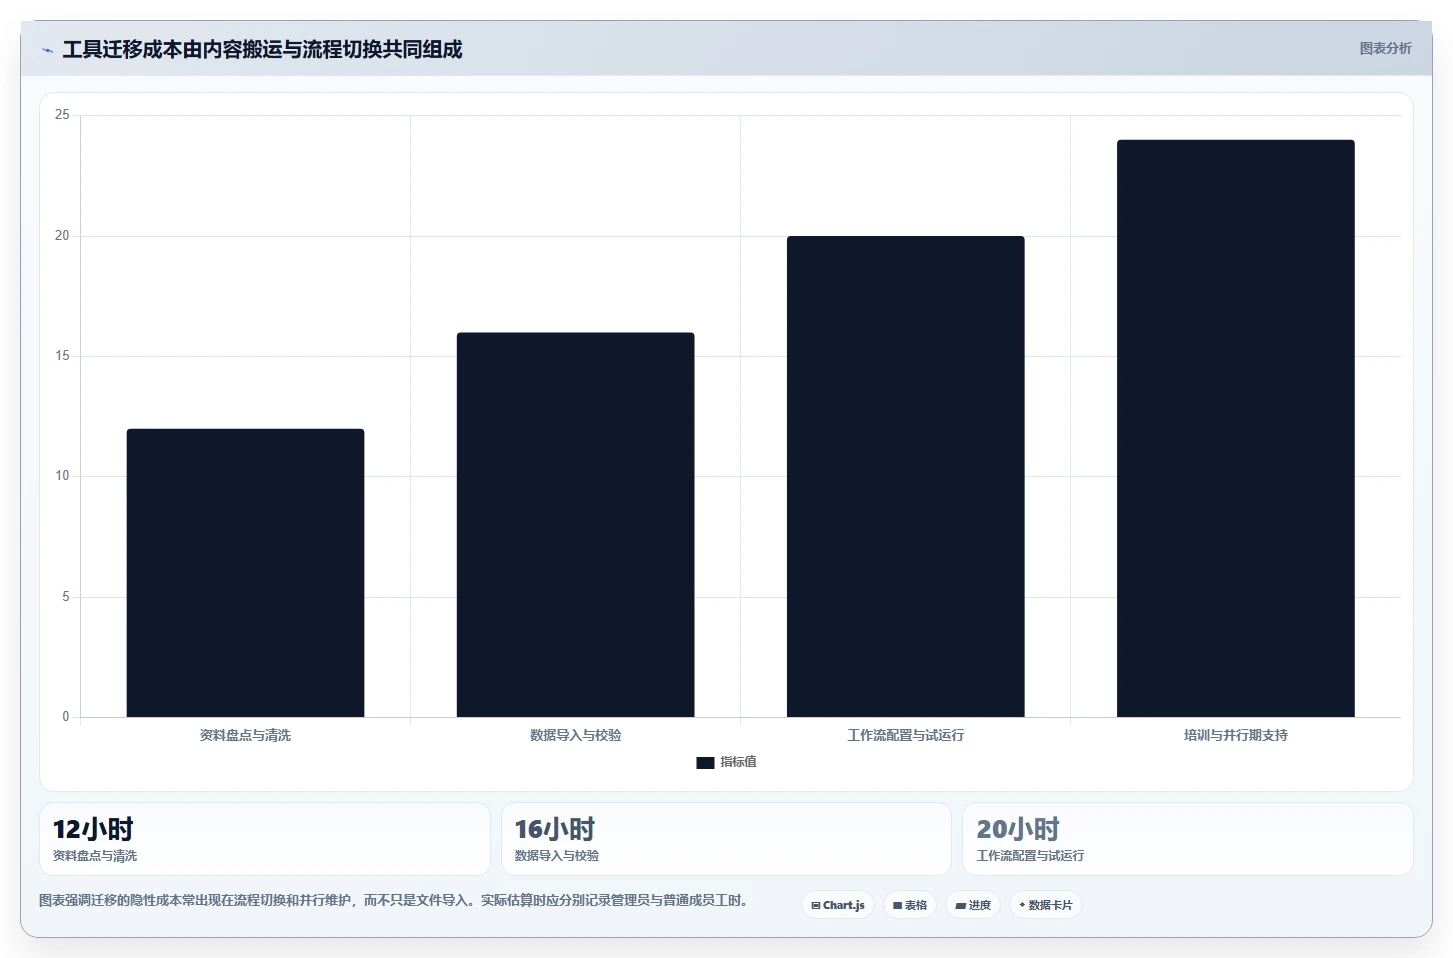Click the Chart.js tag
The height and width of the screenshot is (958, 1453).
[838, 905]
